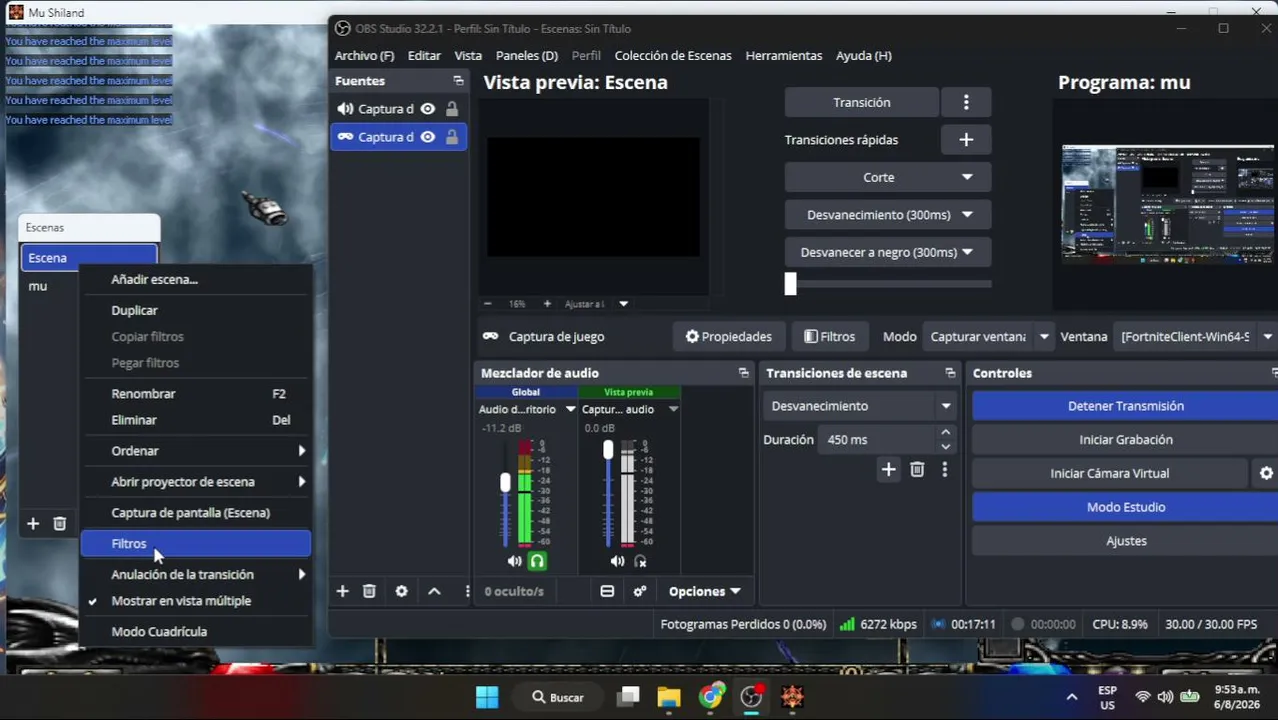Add a new source with the plus icon
This screenshot has height=720, width=1278.
click(342, 591)
